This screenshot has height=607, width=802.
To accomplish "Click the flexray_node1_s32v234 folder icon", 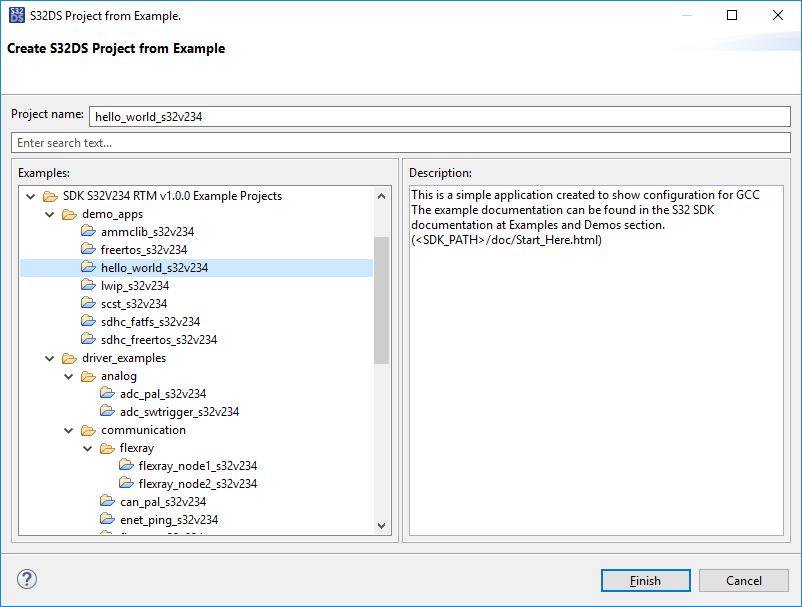I will coord(126,465).
